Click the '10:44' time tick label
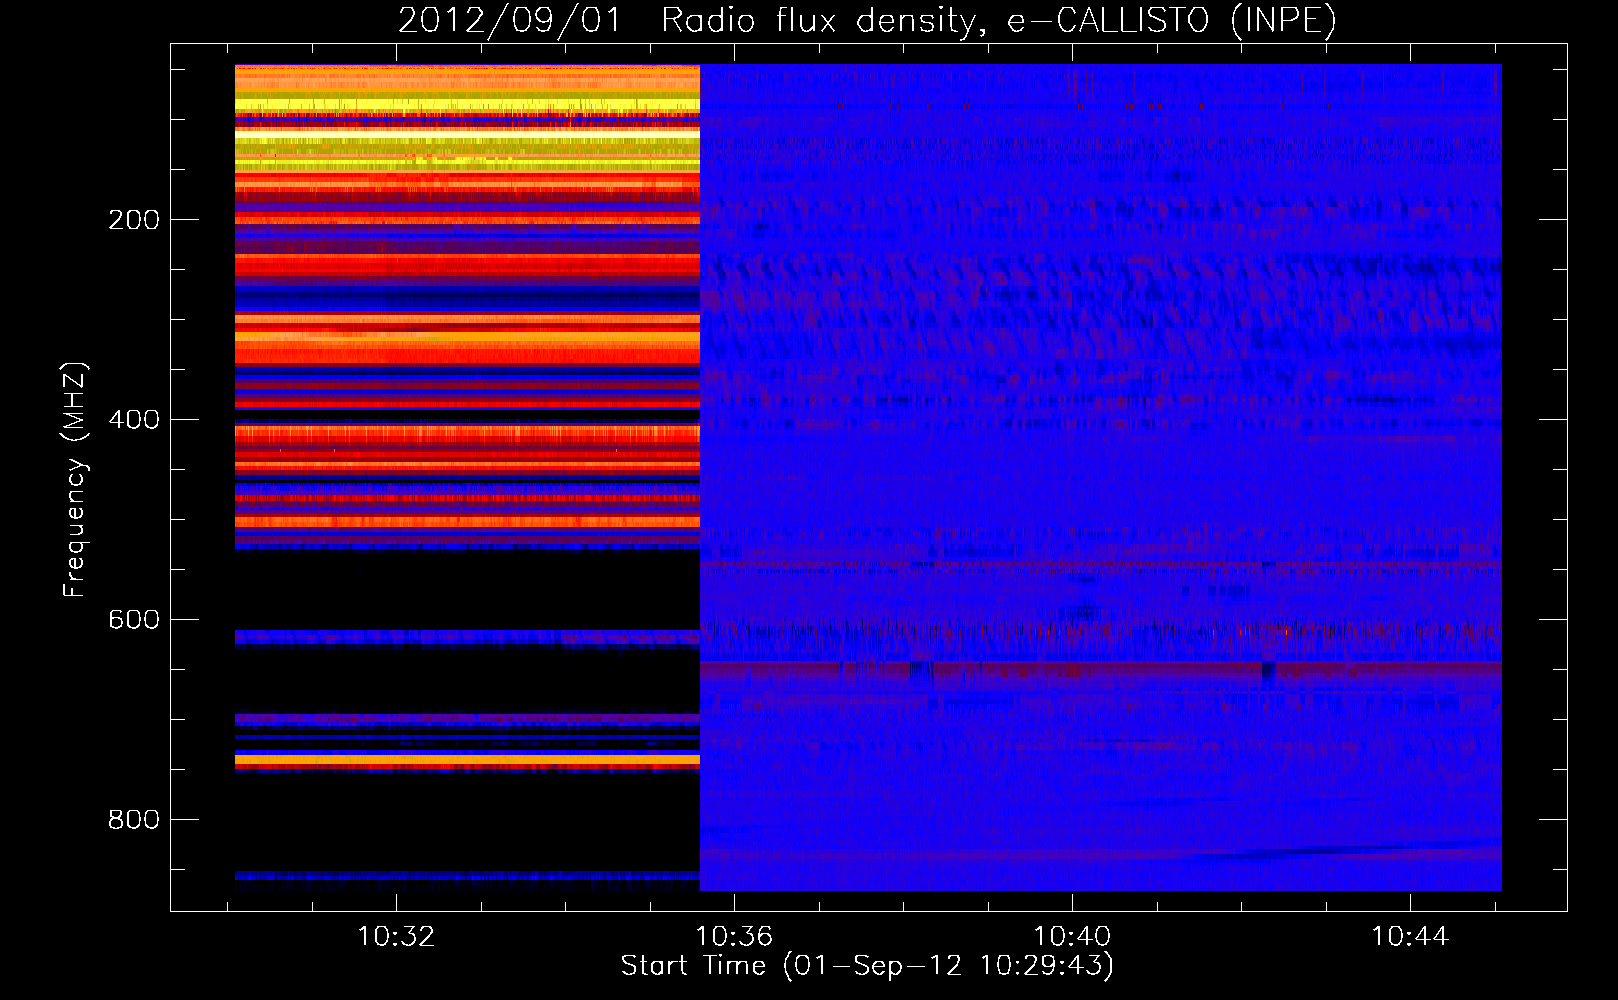 pyautogui.click(x=1410, y=937)
